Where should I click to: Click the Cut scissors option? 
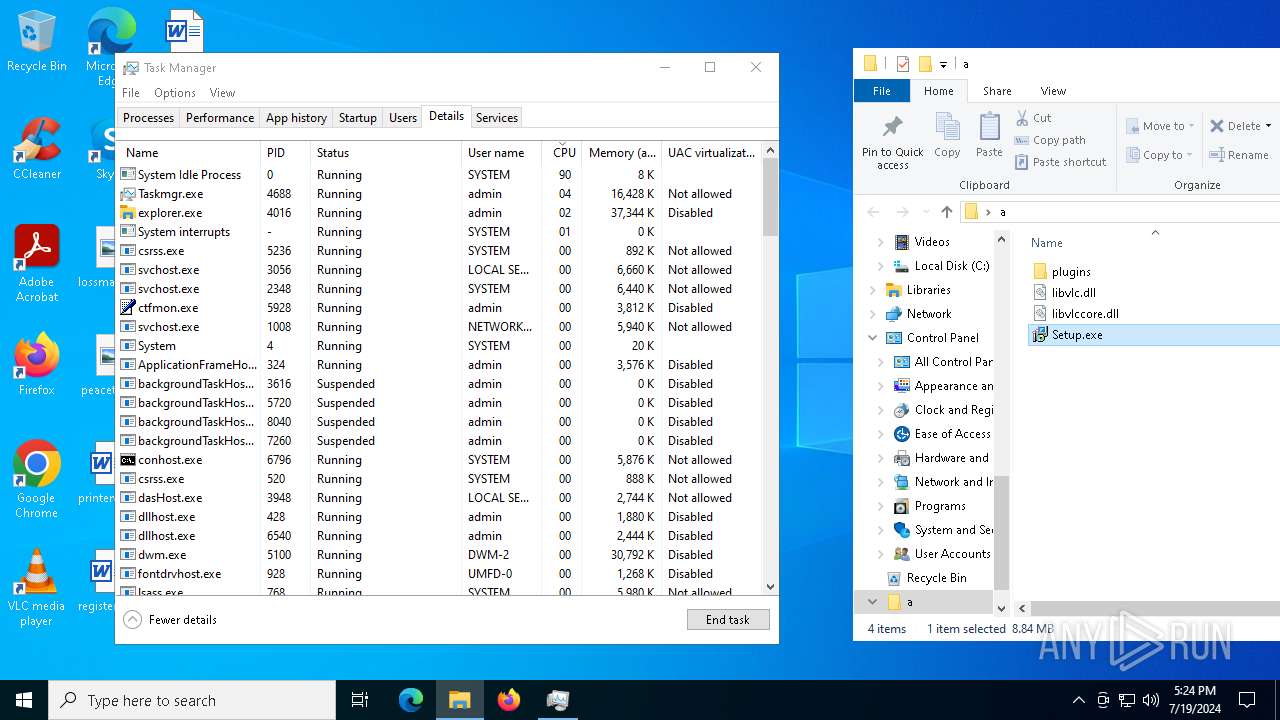coord(1033,118)
